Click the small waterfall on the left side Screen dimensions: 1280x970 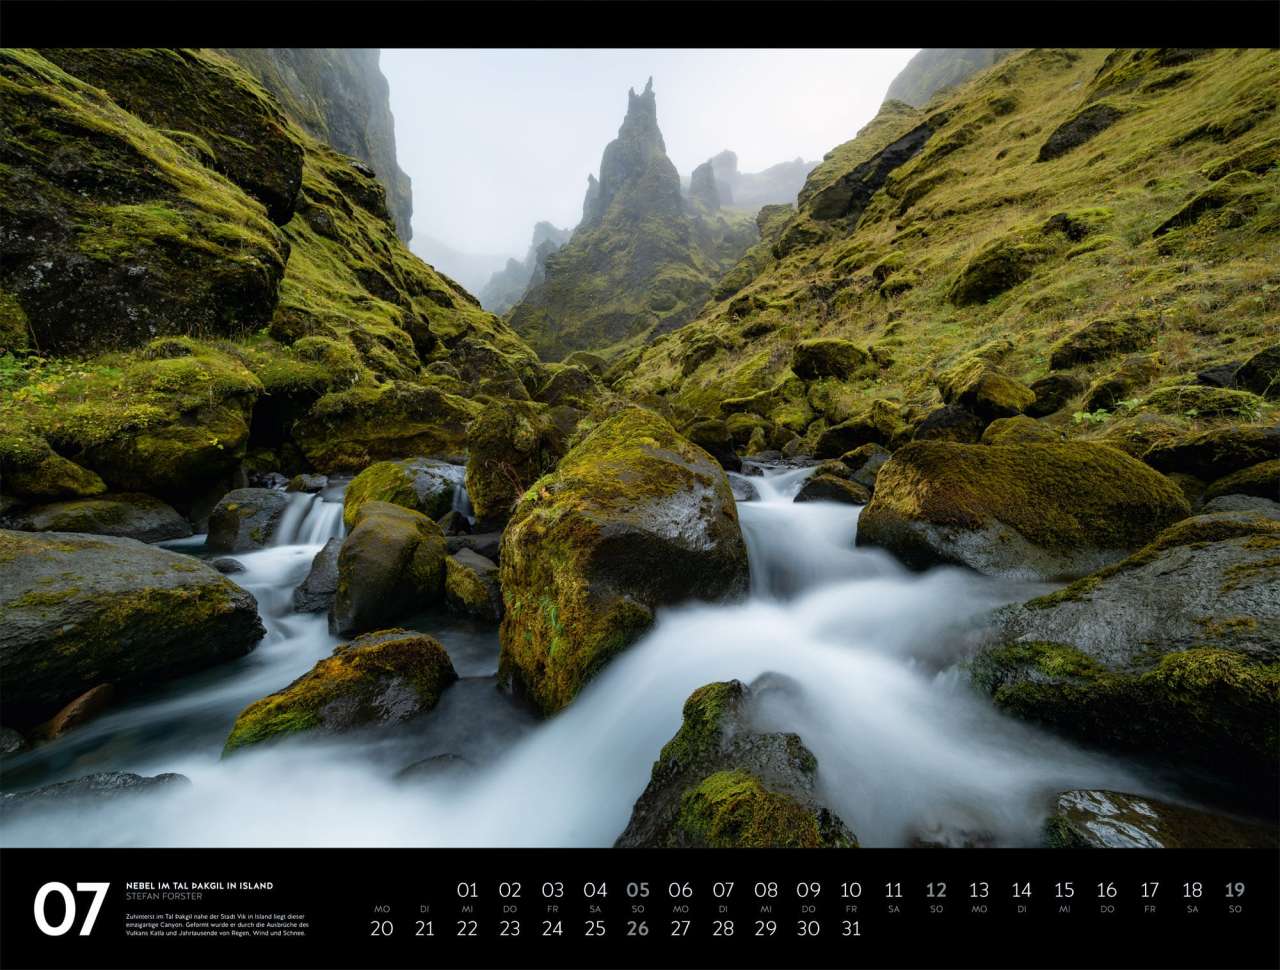tap(310, 520)
